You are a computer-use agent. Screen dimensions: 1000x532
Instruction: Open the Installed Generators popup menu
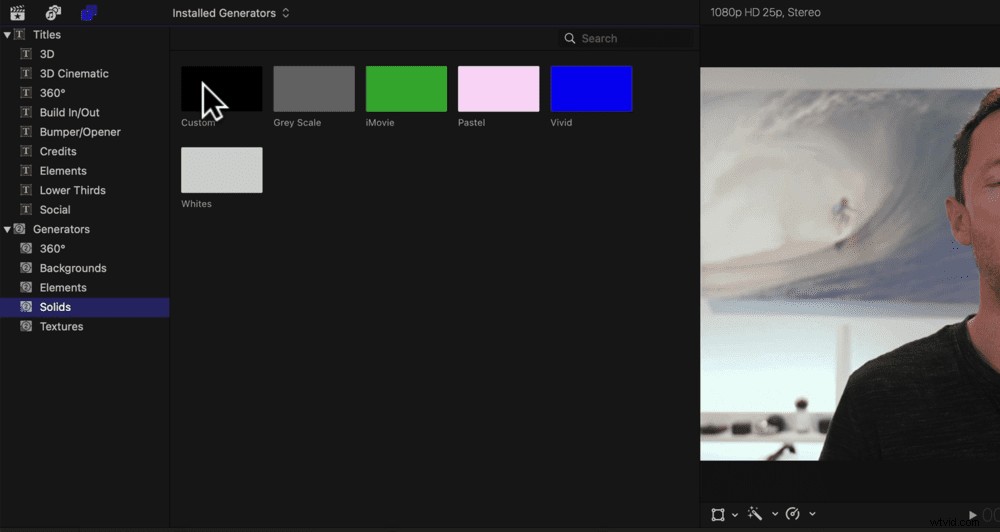(231, 13)
